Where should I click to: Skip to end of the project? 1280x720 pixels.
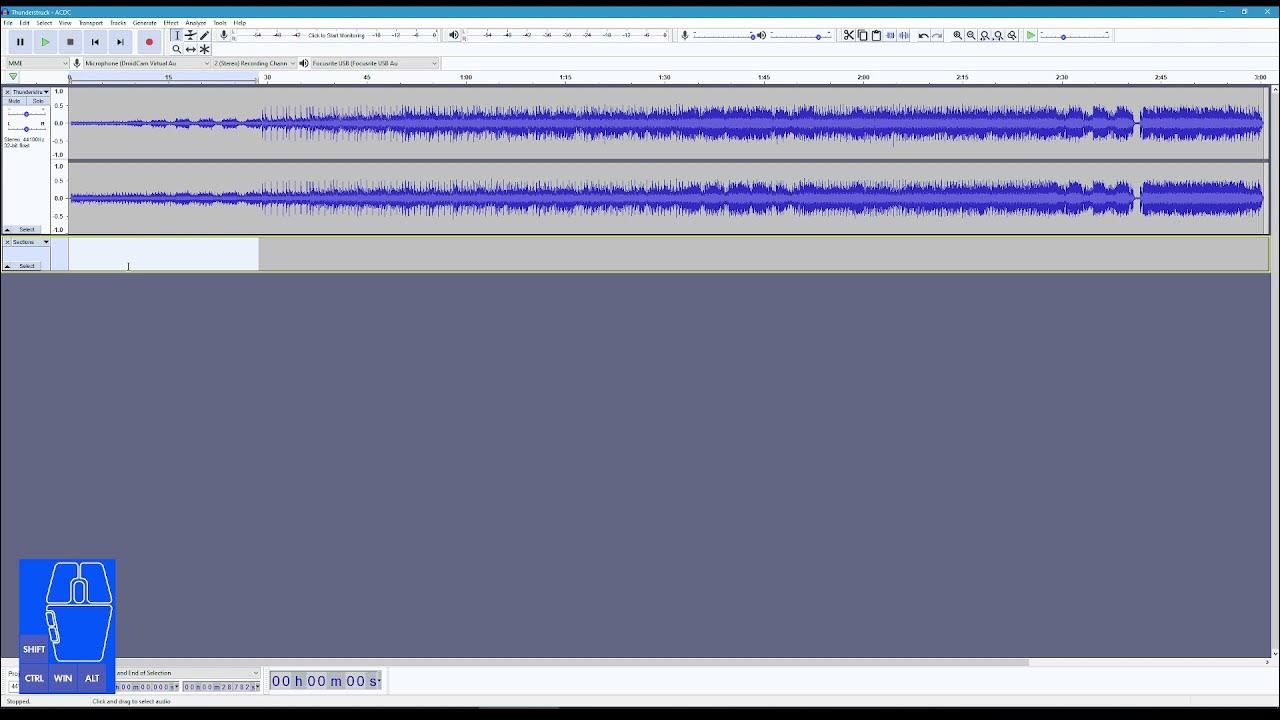pos(120,42)
